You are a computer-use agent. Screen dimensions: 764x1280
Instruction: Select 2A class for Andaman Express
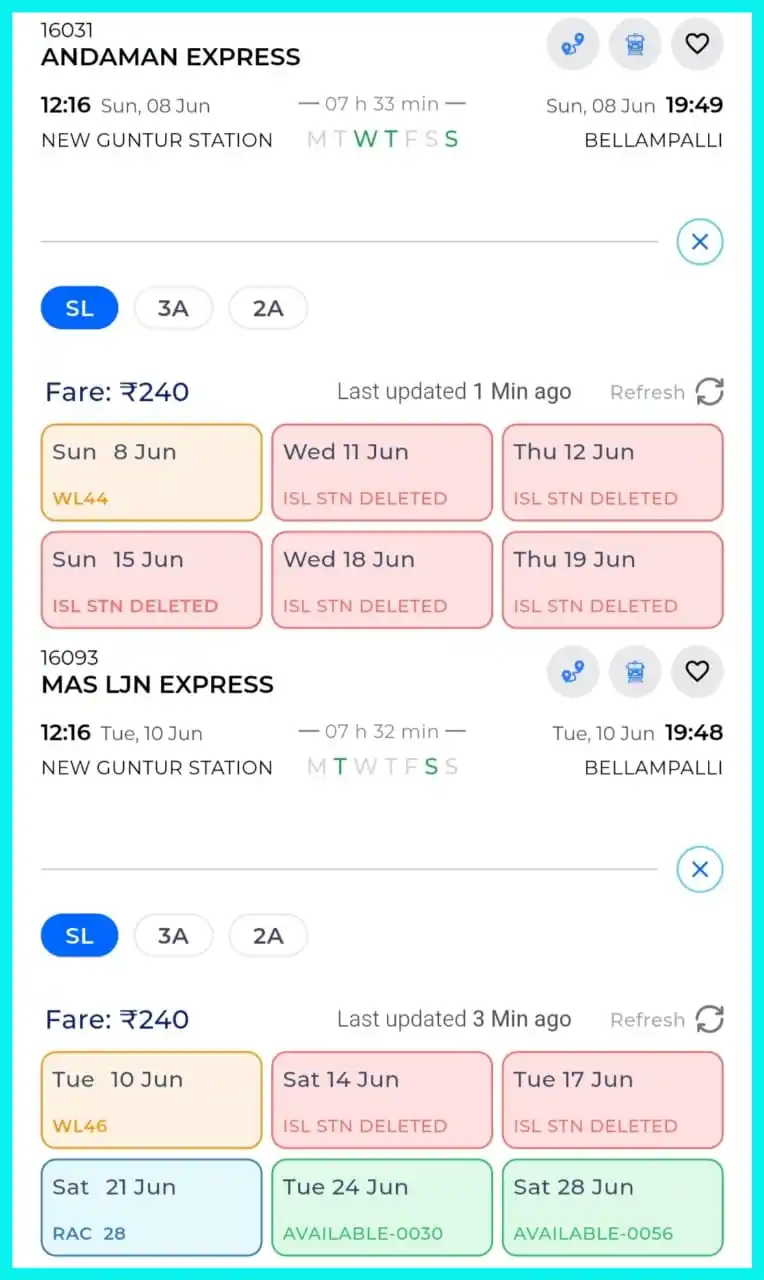click(268, 308)
